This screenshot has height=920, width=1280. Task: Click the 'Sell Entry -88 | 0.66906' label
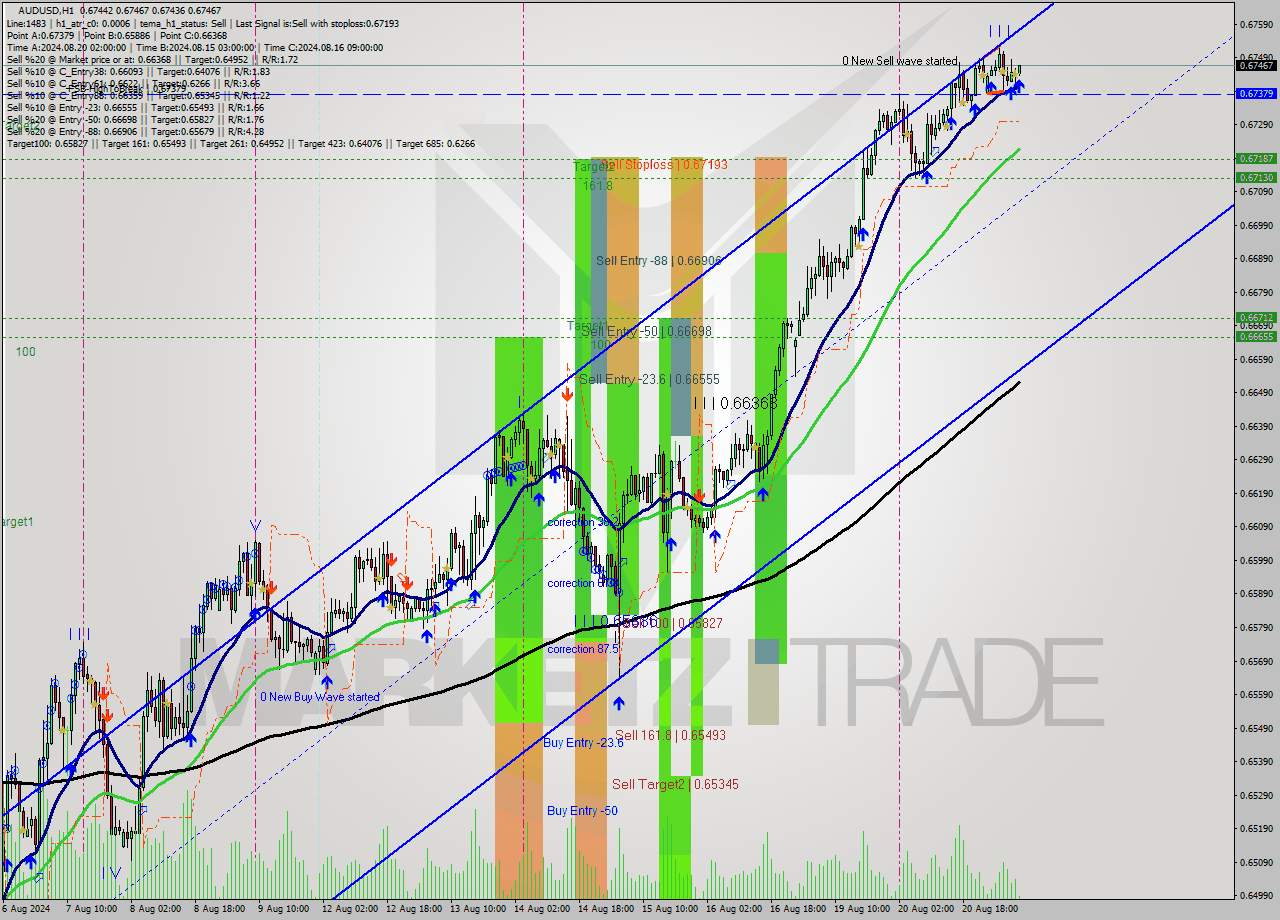point(659,260)
